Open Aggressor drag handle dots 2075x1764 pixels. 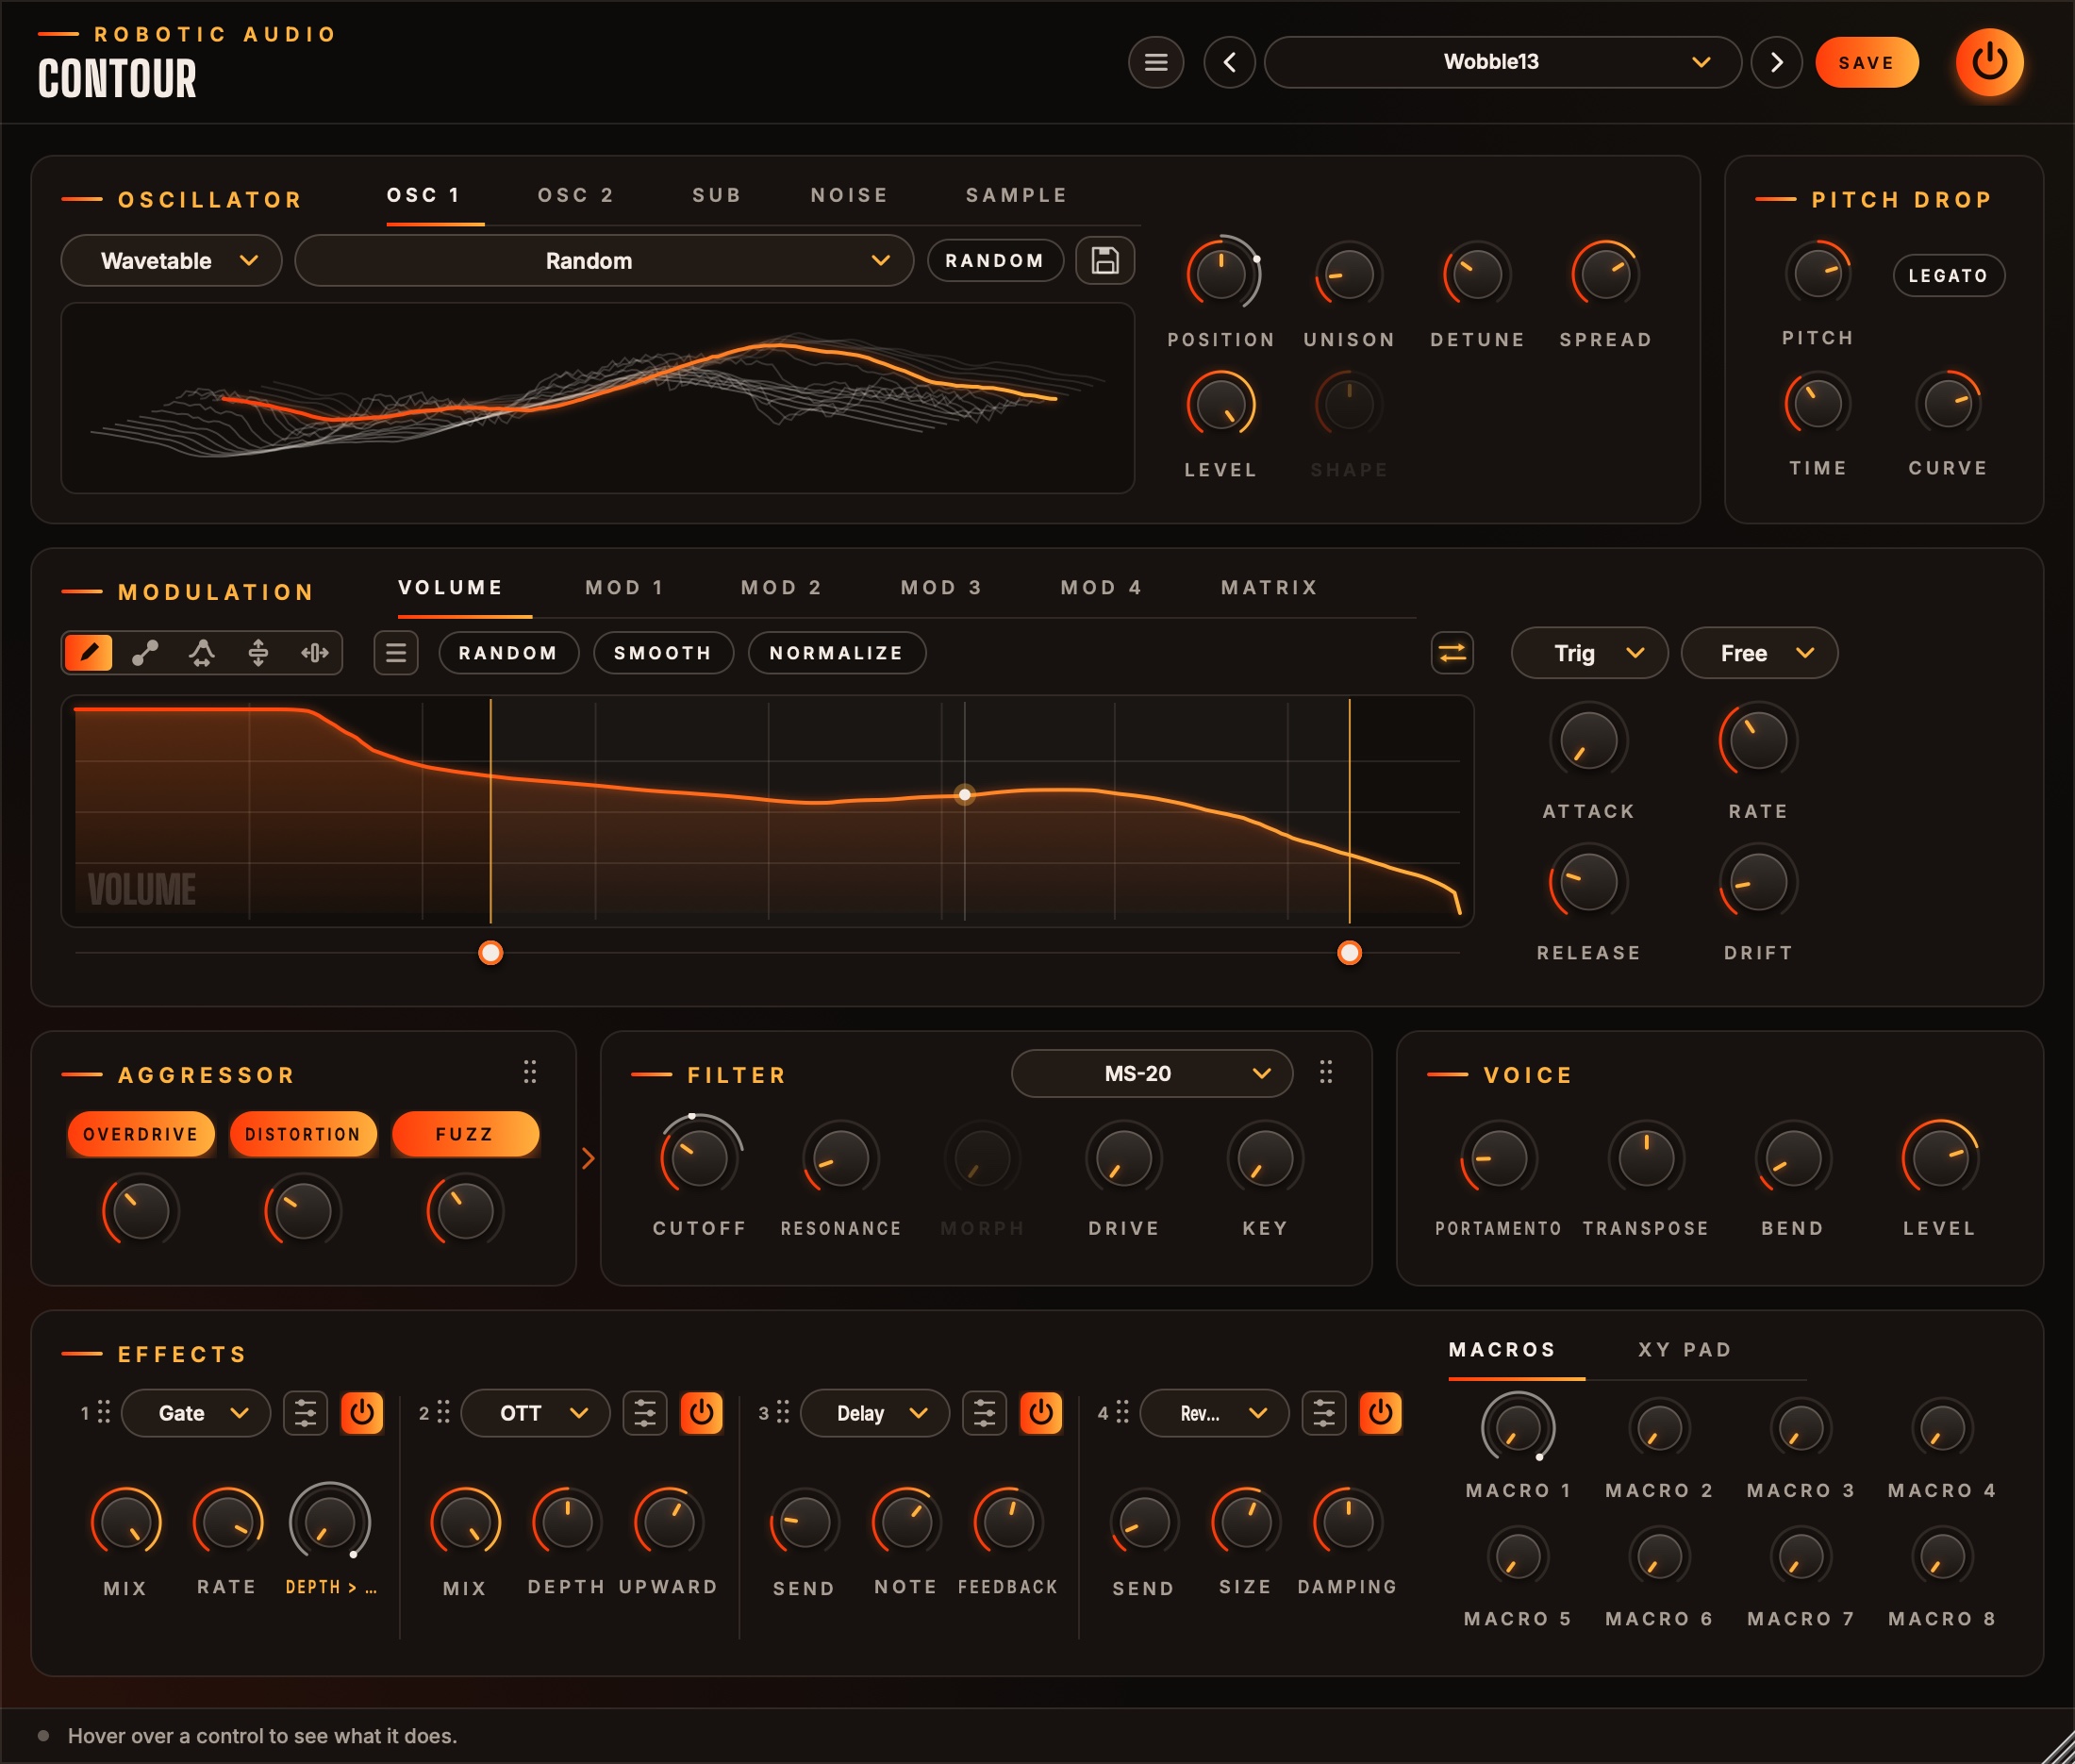coord(530,1072)
